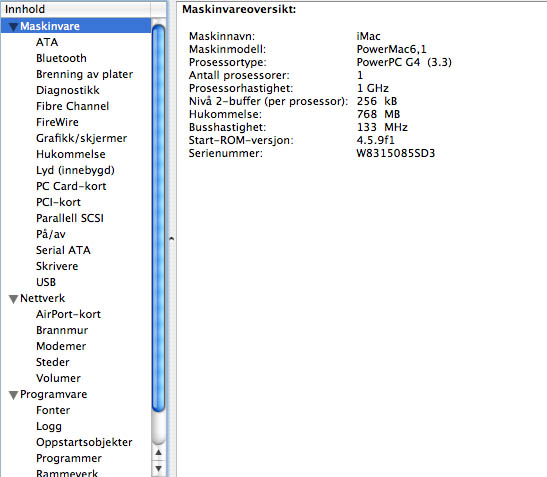The height and width of the screenshot is (477, 547).
Task: Collapse the Maskinvare disclosure triangle
Action: 13,27
